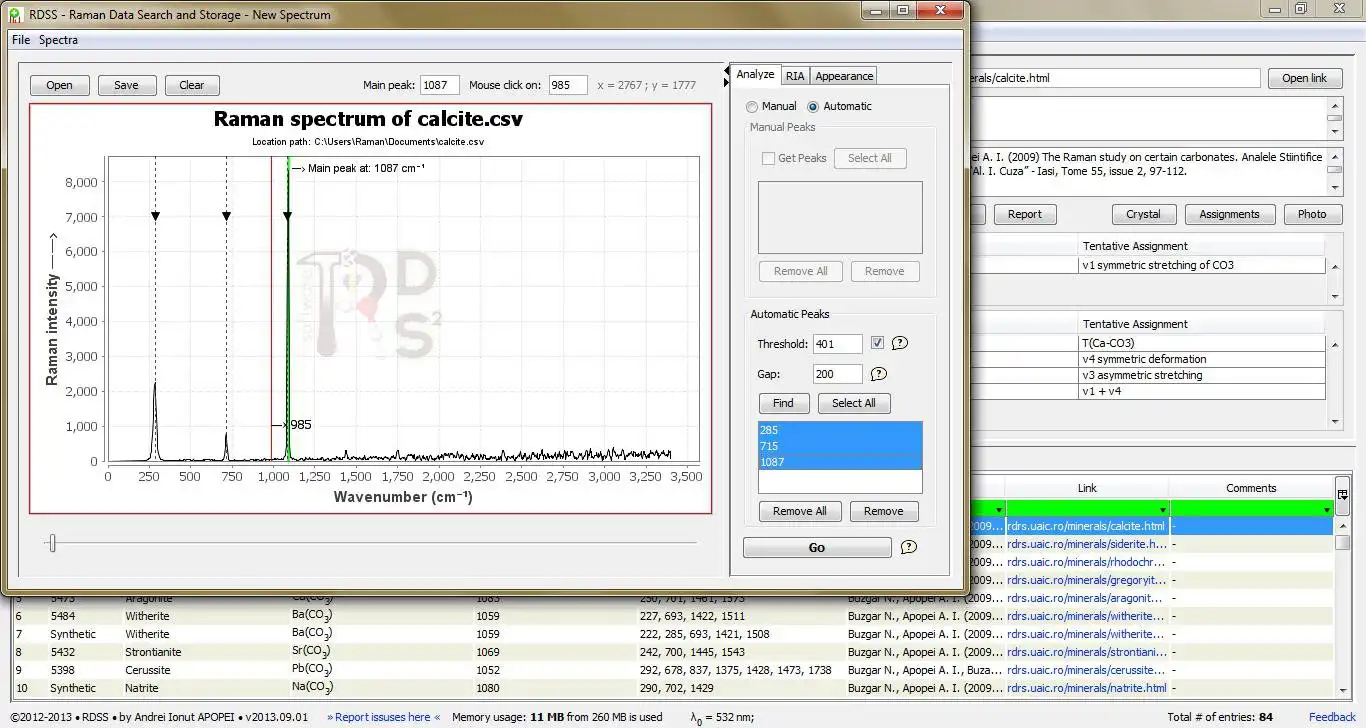Viewport: 1366px width, 728px height.
Task: Open the column chooser icon above table scrollbar
Action: point(1342,495)
